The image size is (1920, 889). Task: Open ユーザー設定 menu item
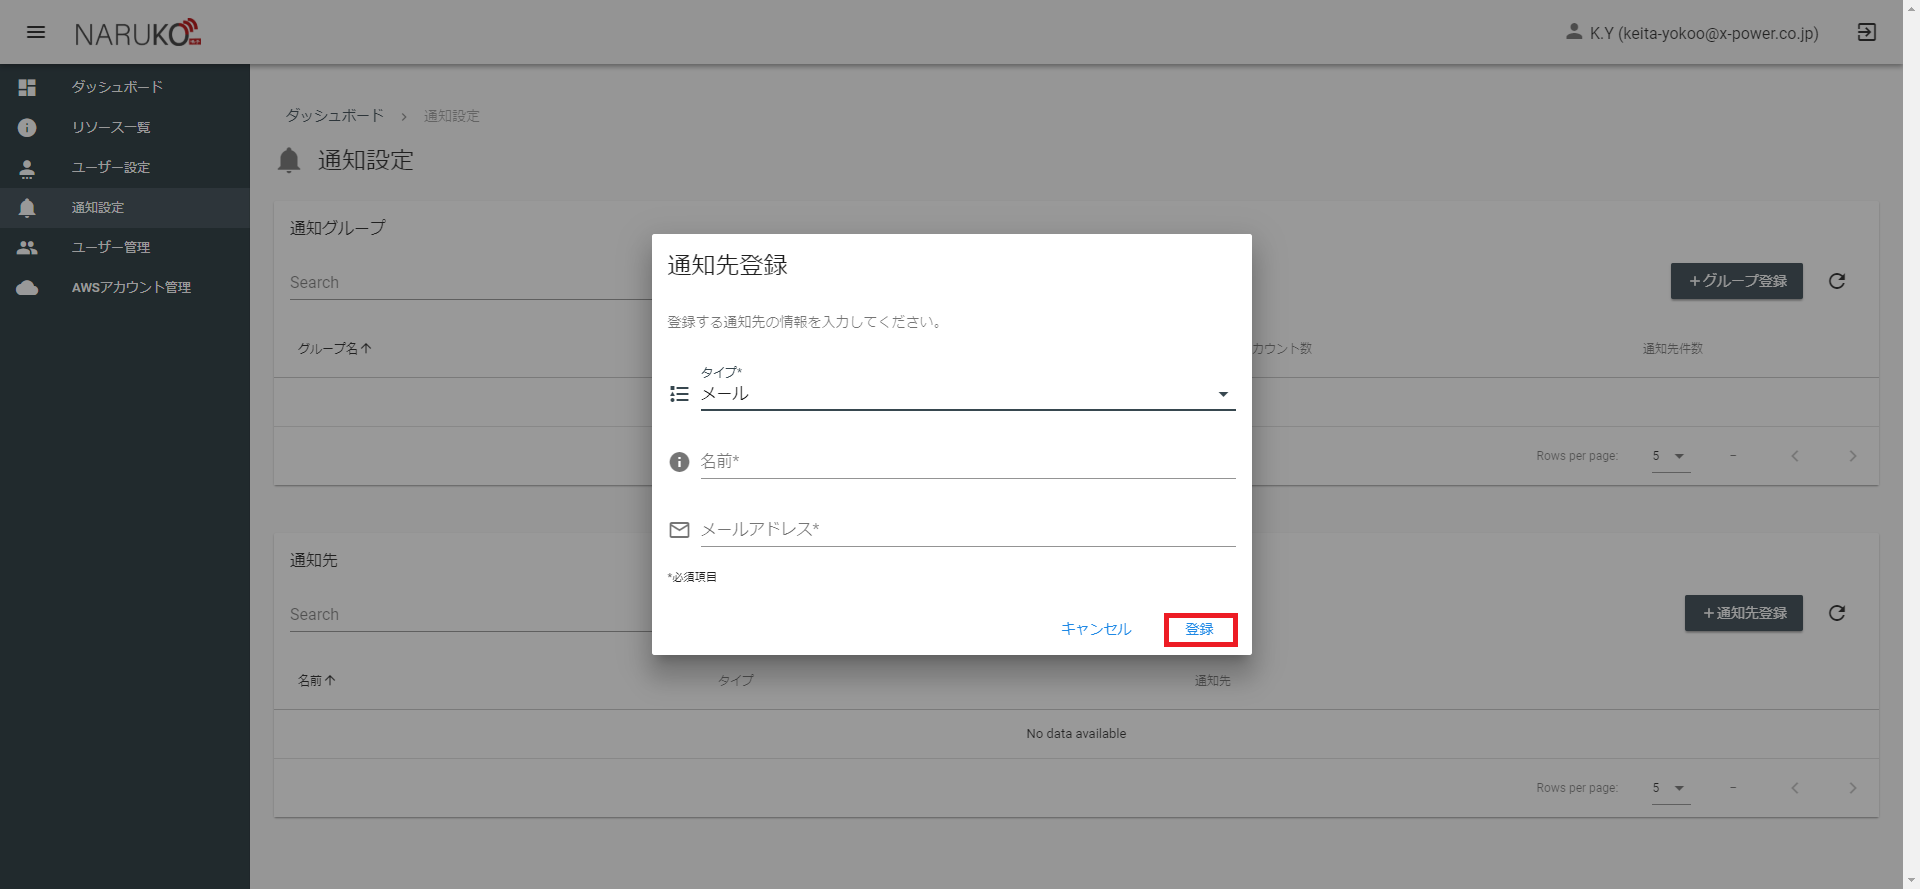(124, 168)
